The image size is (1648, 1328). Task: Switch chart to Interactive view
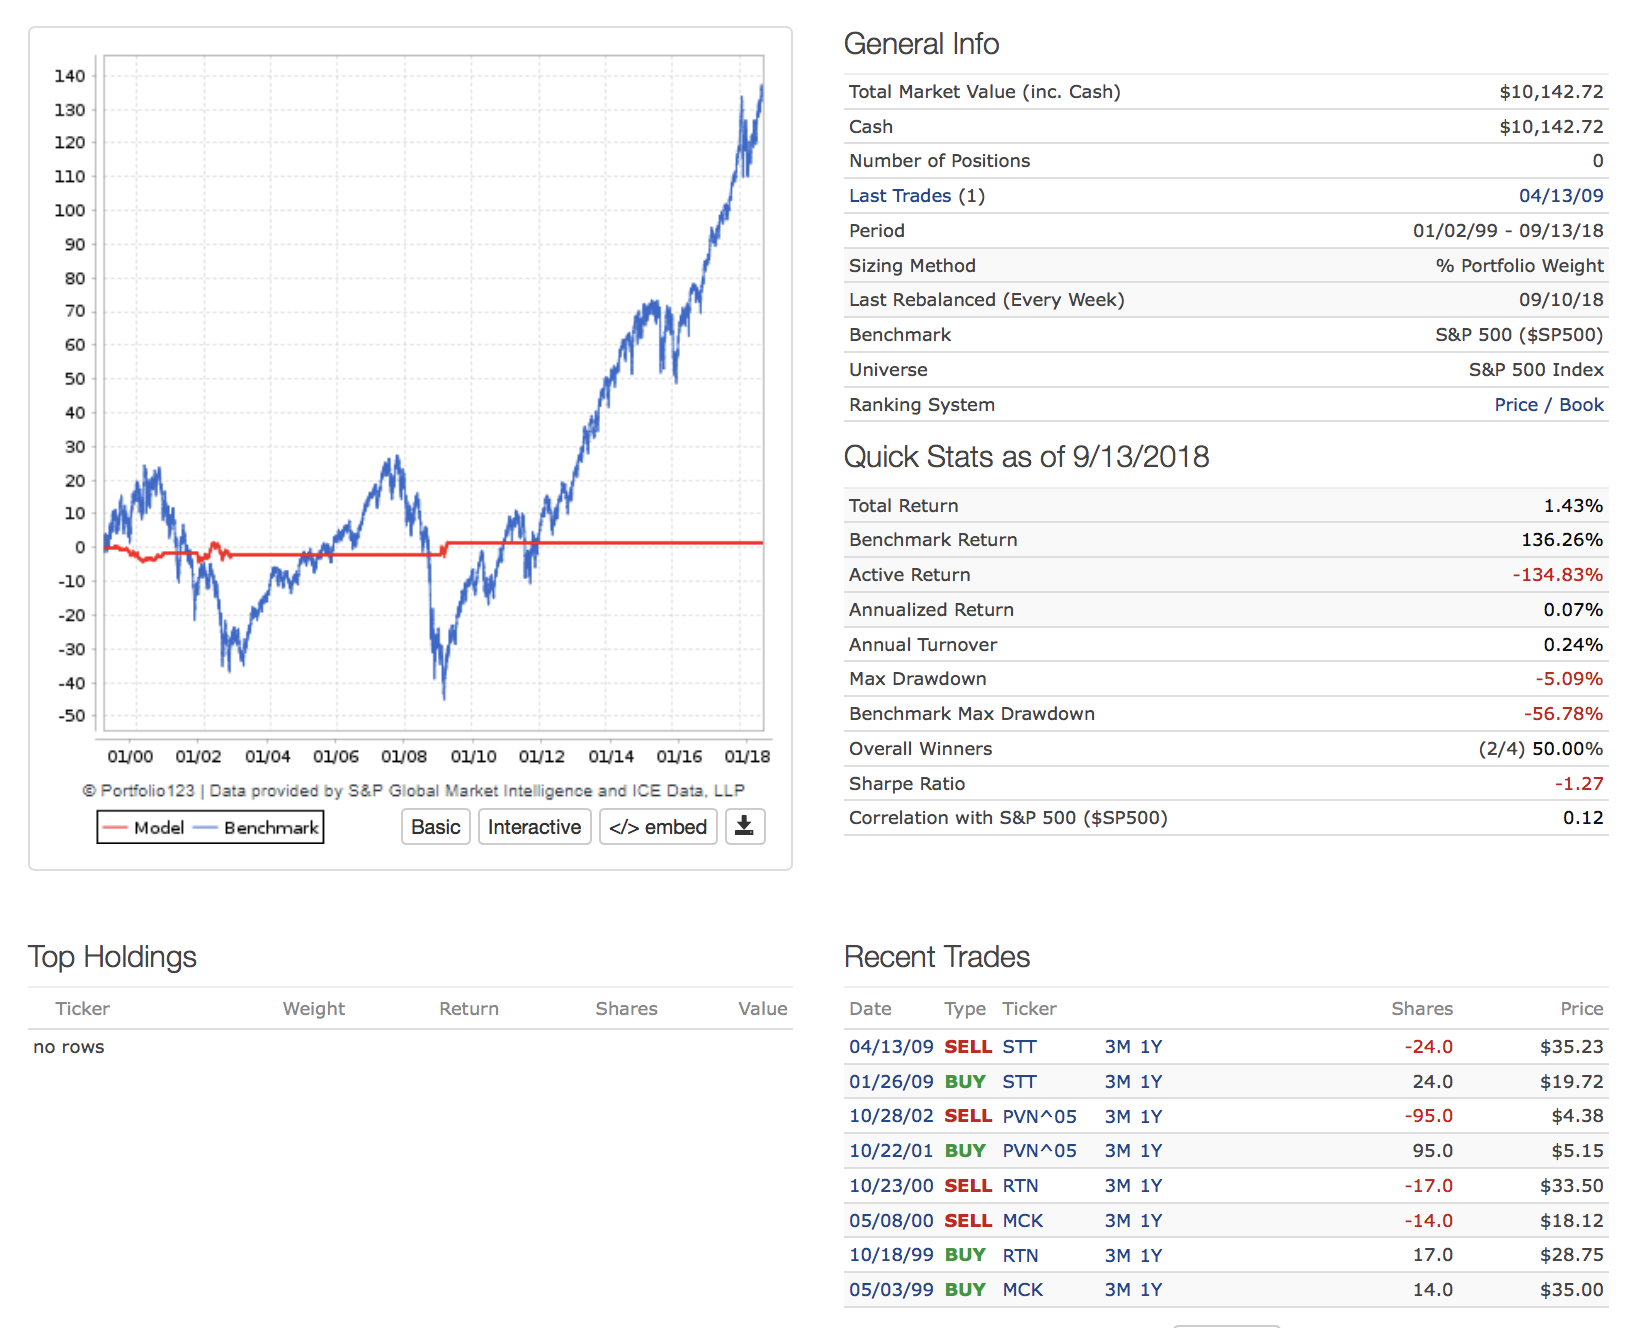pos(534,827)
